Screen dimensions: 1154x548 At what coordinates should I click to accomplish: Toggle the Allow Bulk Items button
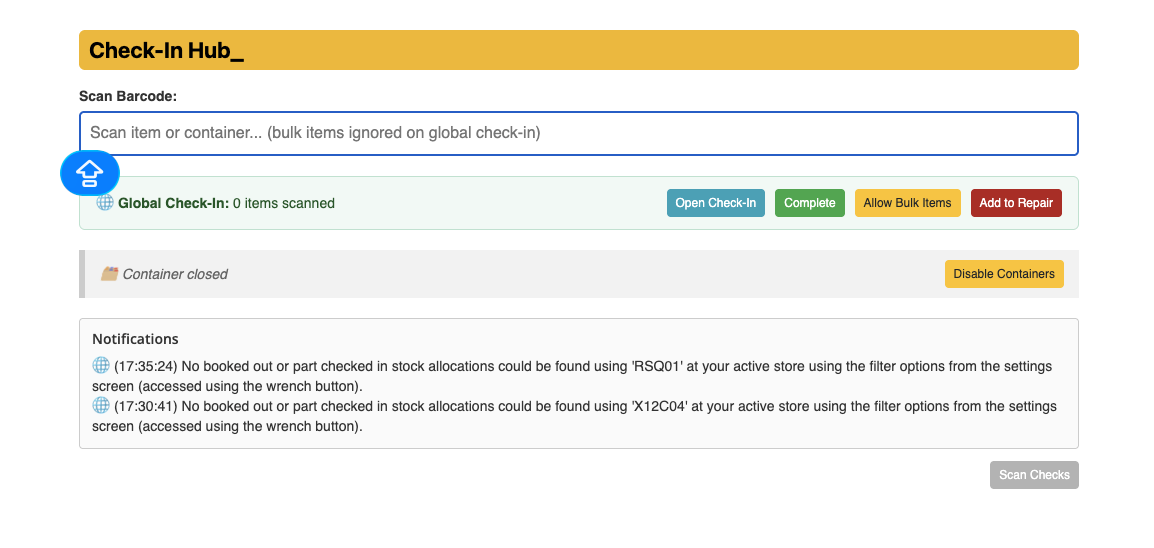coord(907,203)
